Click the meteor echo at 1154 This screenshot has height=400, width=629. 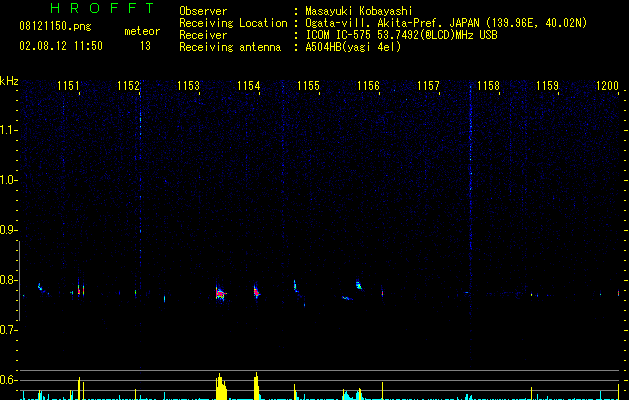[256, 291]
